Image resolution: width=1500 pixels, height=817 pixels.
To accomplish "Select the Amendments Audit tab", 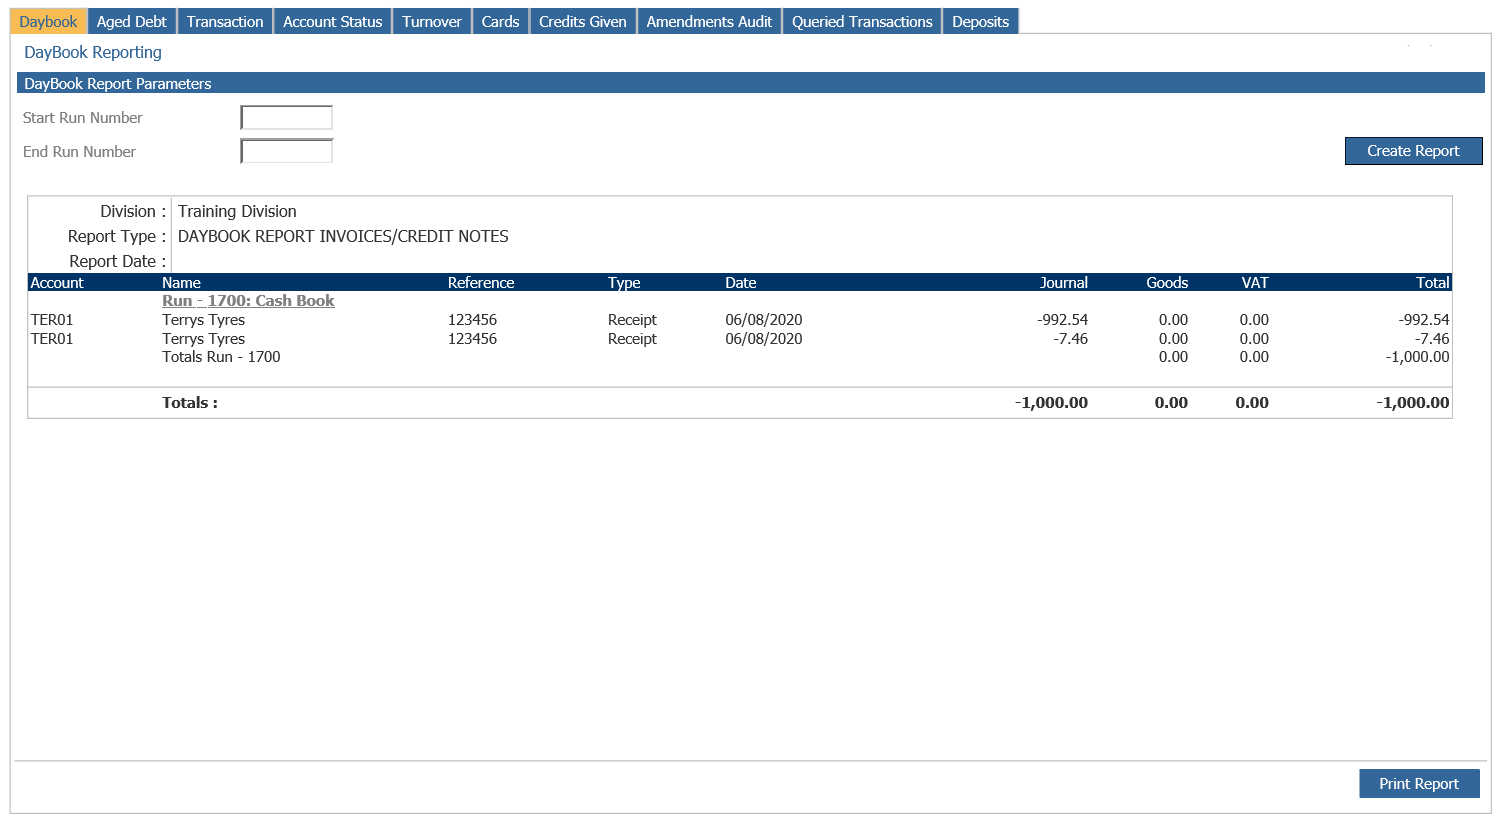I will point(709,20).
